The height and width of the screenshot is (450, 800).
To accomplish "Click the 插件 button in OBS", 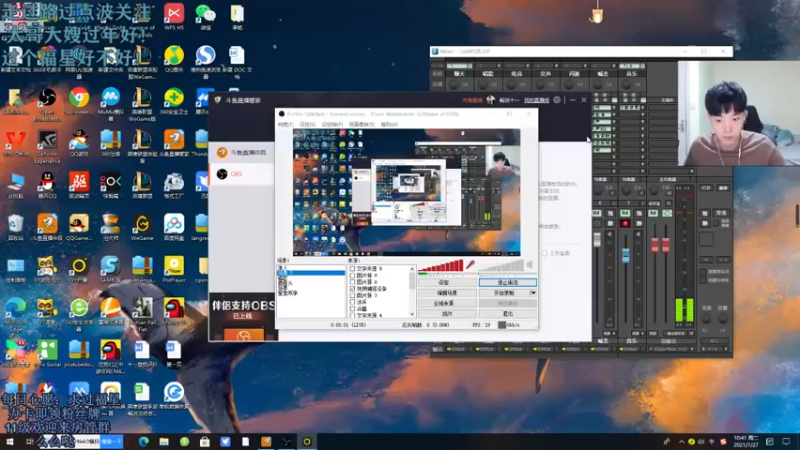I will (447, 314).
